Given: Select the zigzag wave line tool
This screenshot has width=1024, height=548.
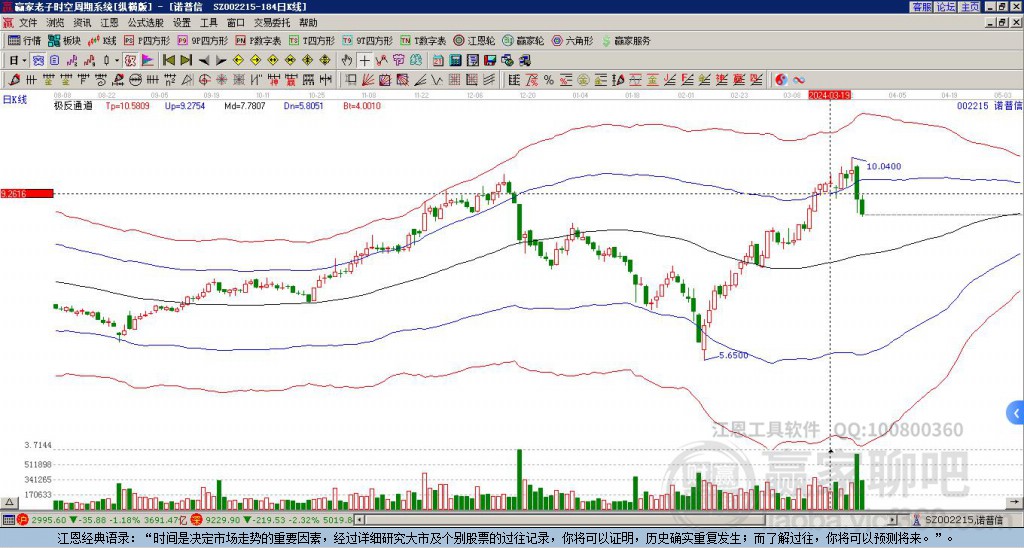Looking at the screenshot, I should [436, 80].
